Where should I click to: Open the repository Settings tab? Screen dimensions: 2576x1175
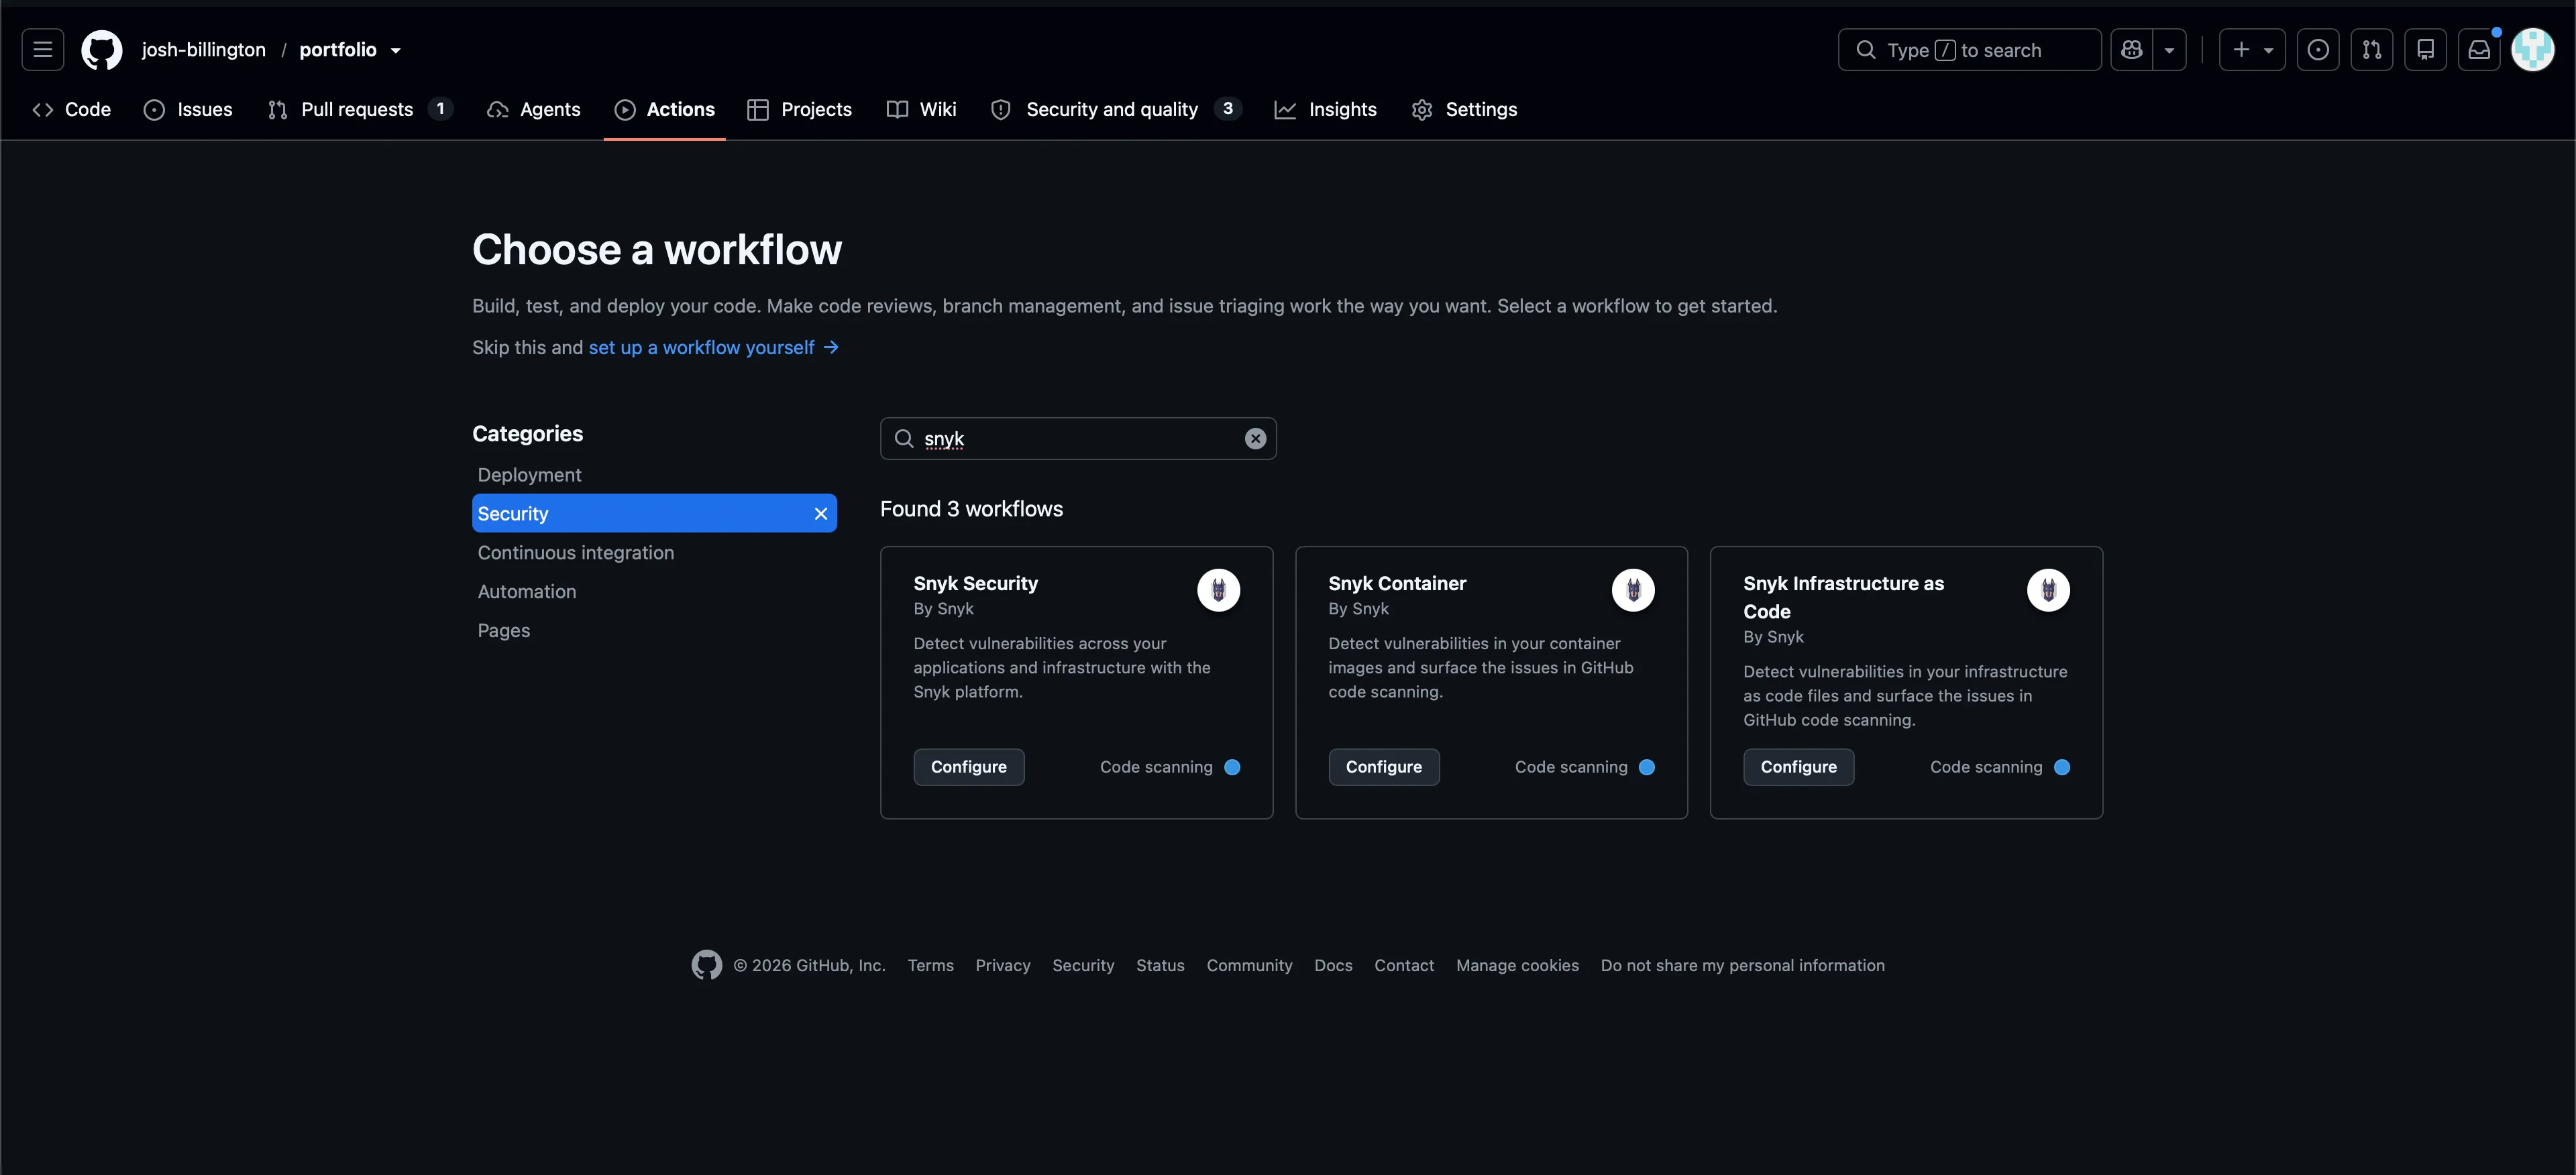tap(1464, 109)
